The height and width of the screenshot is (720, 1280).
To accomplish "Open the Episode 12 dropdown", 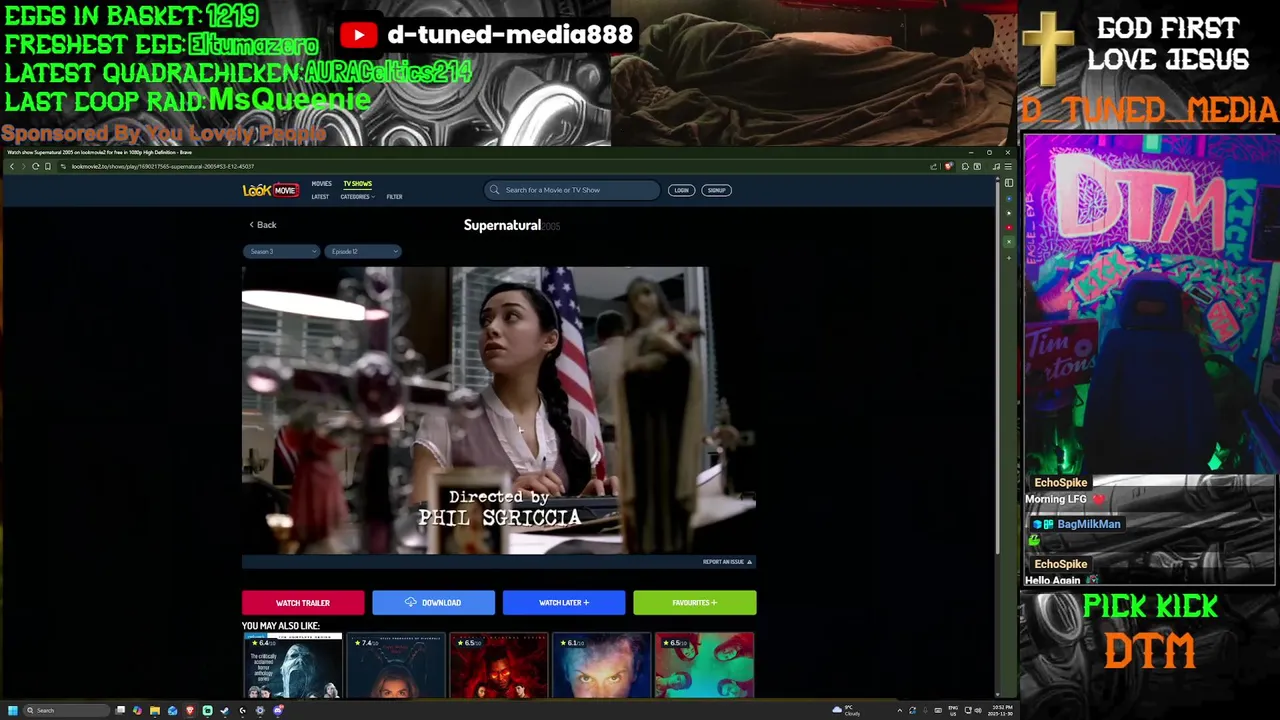I will 362,251.
